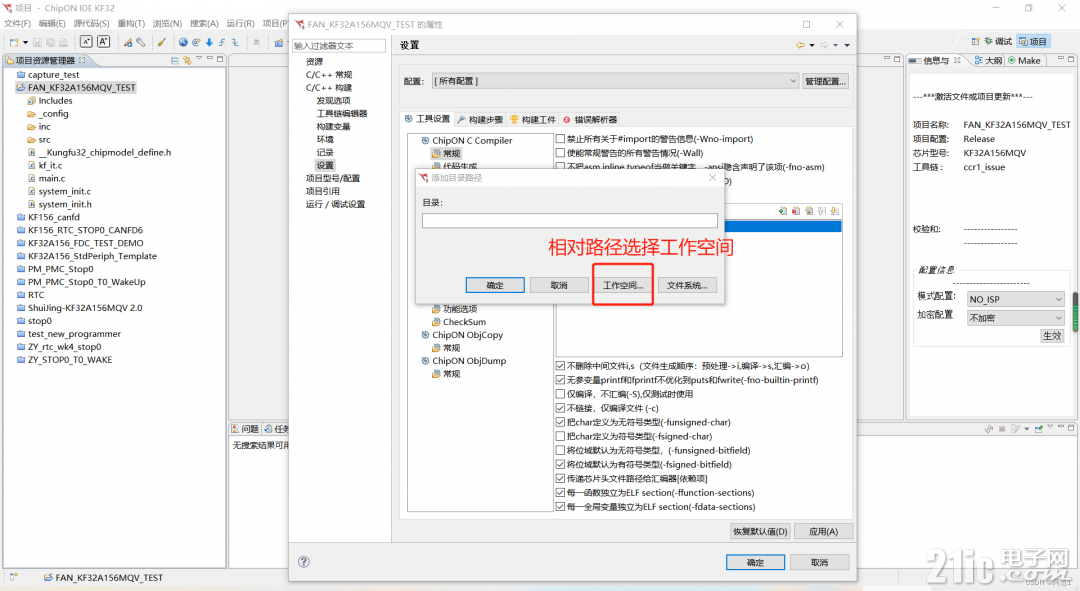1080x591 pixels.
Task: Switch to the 构建步骤 tab
Action: coord(480,119)
